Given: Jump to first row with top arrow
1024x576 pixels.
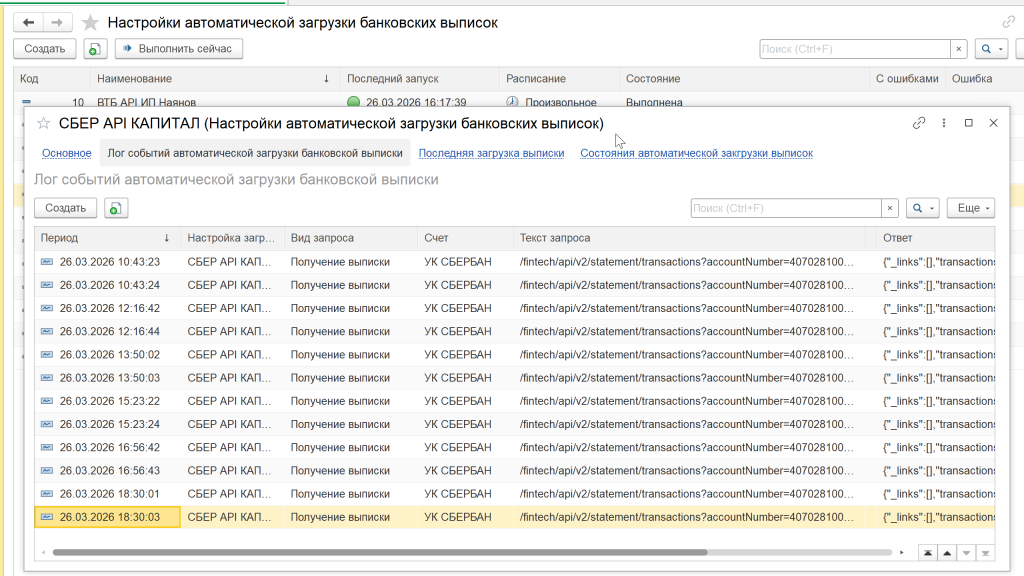Looking at the screenshot, I should click(x=929, y=552).
